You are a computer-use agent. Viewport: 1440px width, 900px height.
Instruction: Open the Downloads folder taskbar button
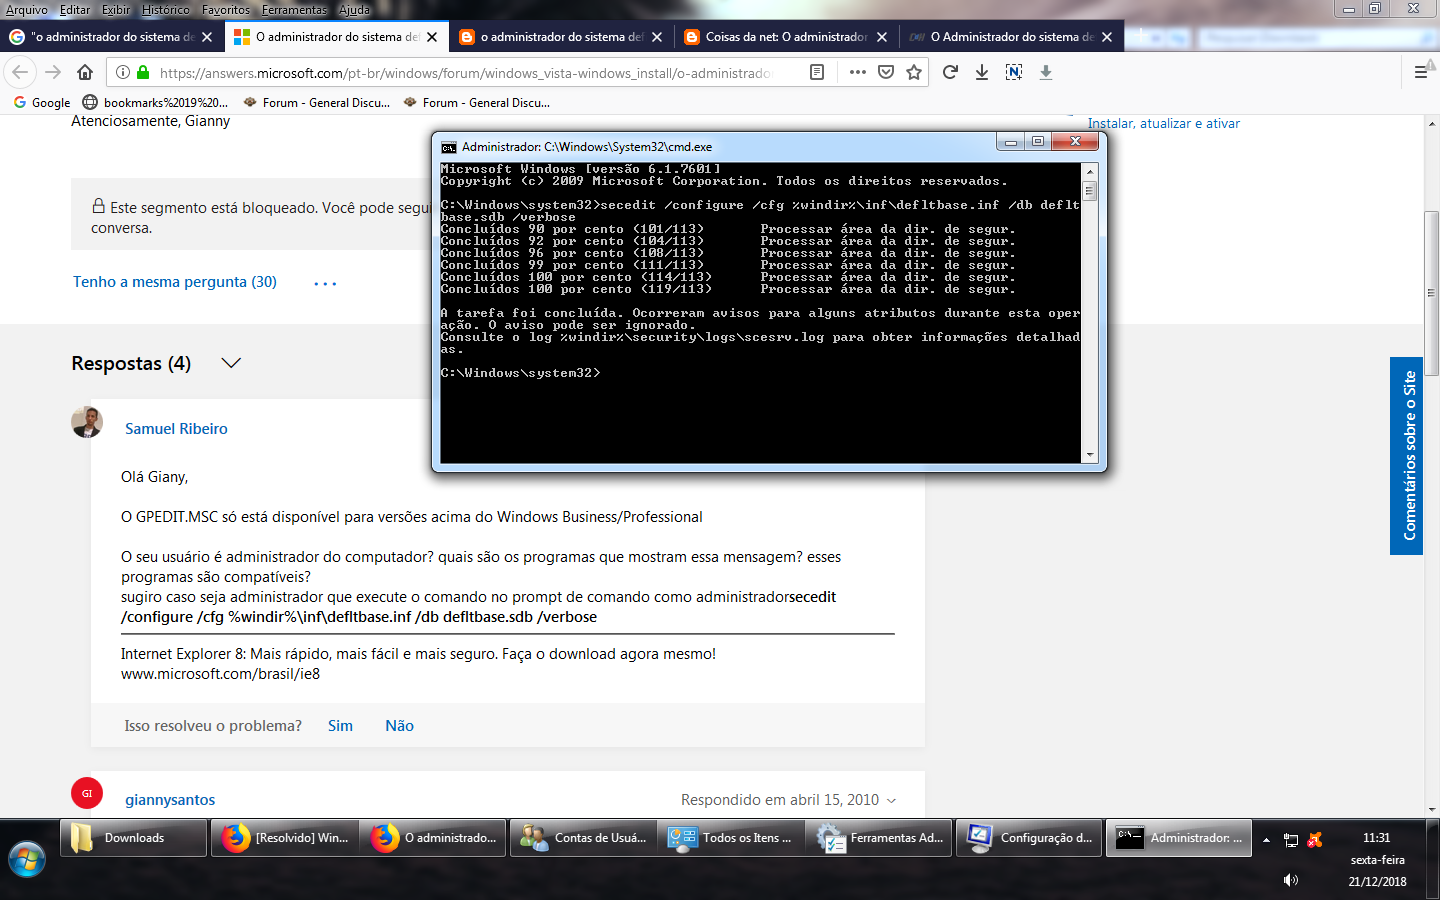point(134,838)
